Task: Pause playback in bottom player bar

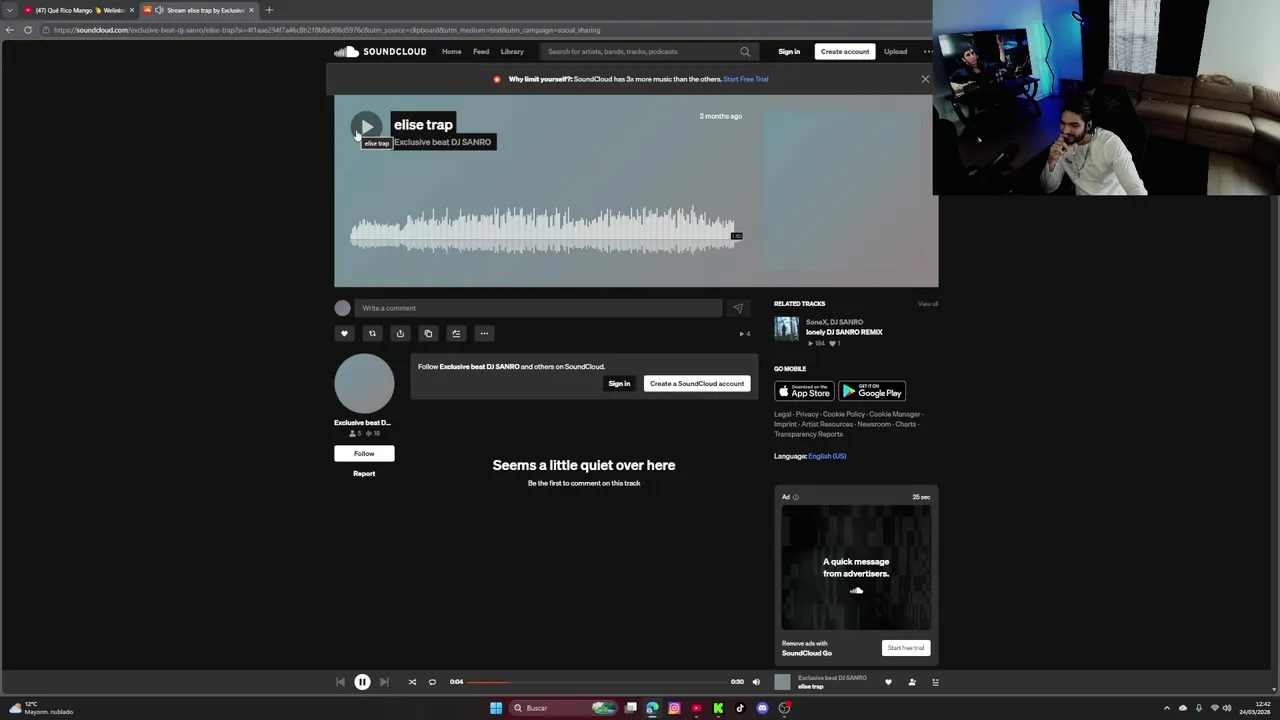Action: coord(362,682)
